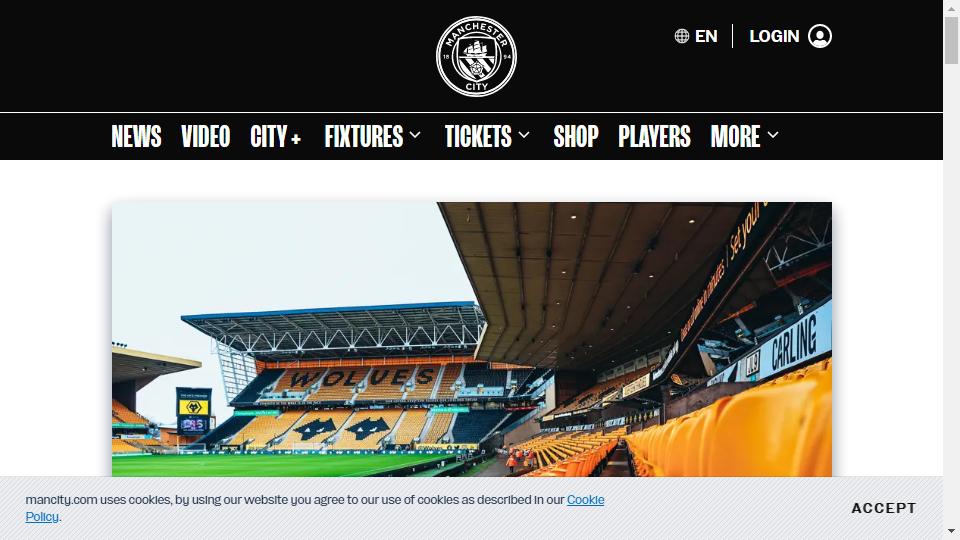Accept the cookie notice
Screen dimensions: 960x540
point(883,508)
